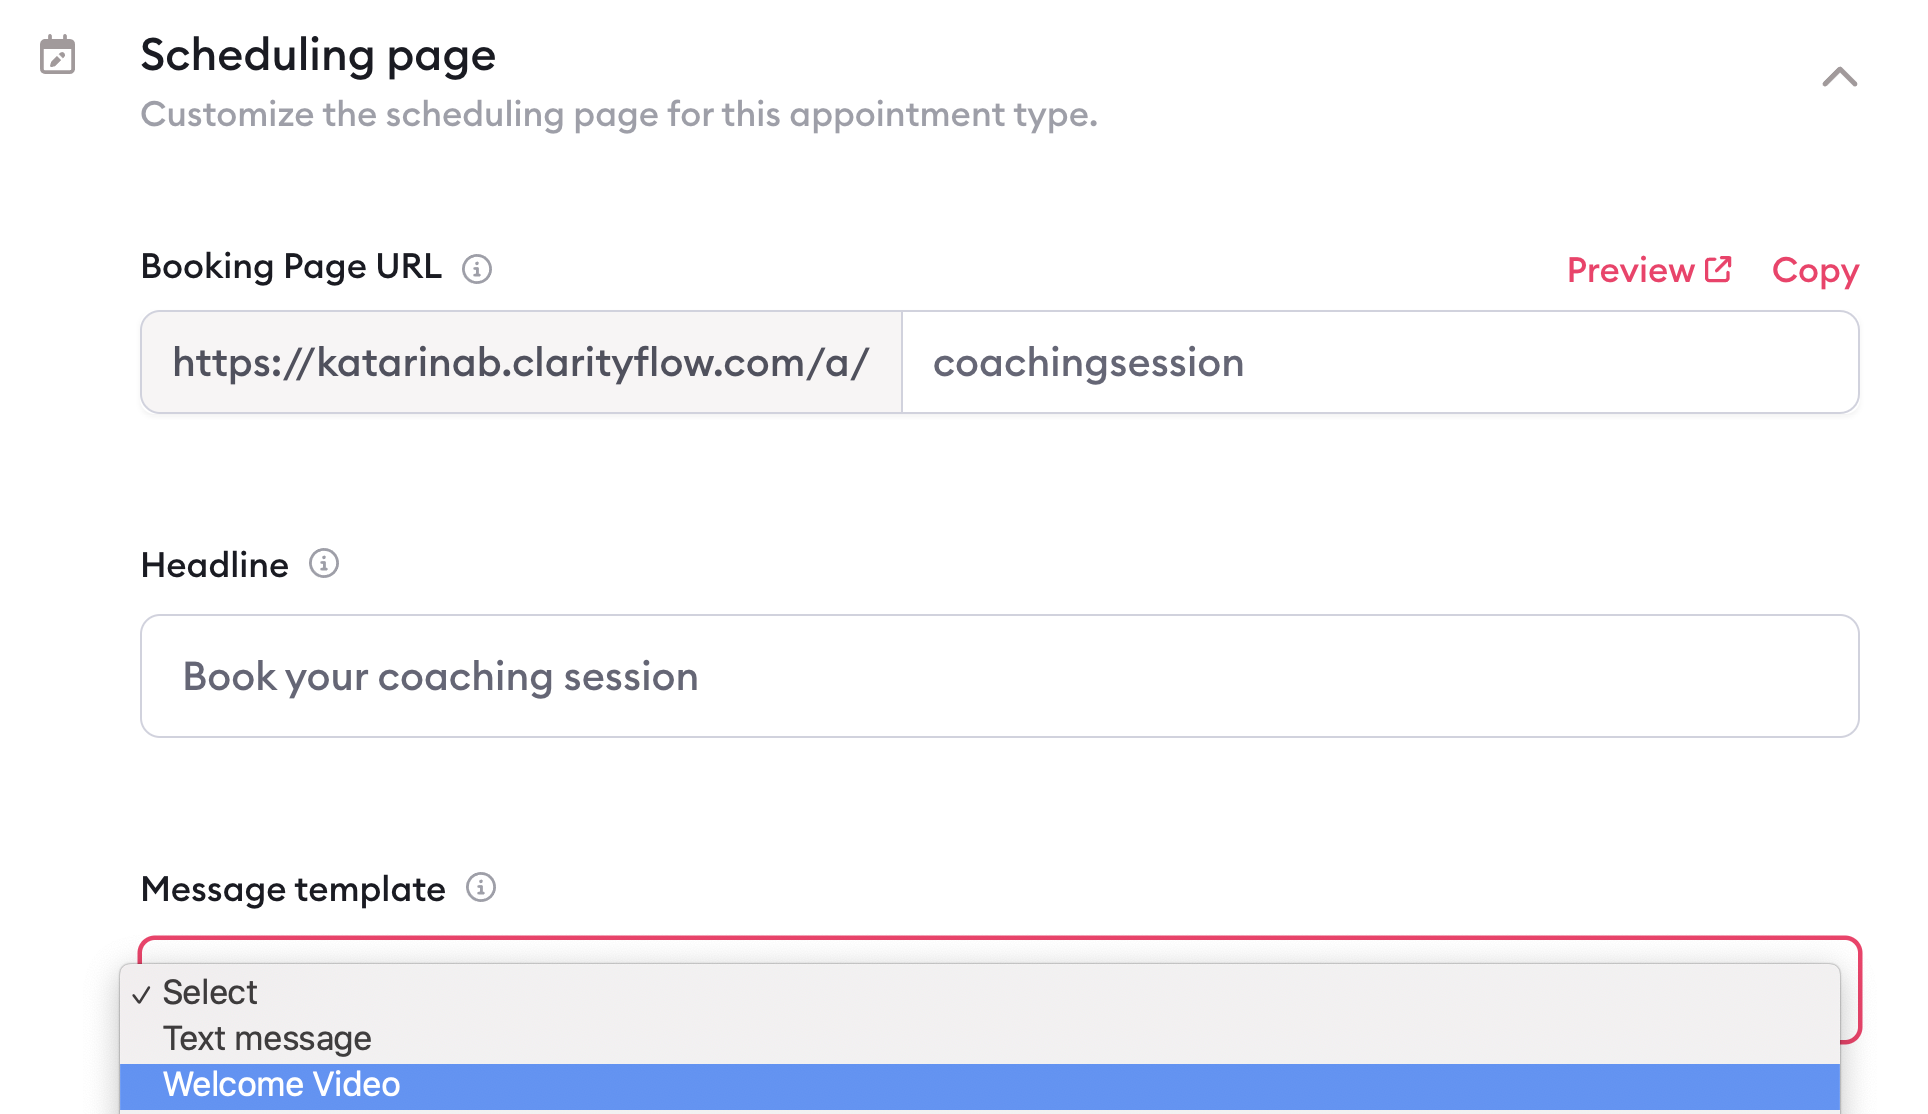The image size is (1928, 1114).
Task: Click the Message template label
Action: (x=293, y=889)
